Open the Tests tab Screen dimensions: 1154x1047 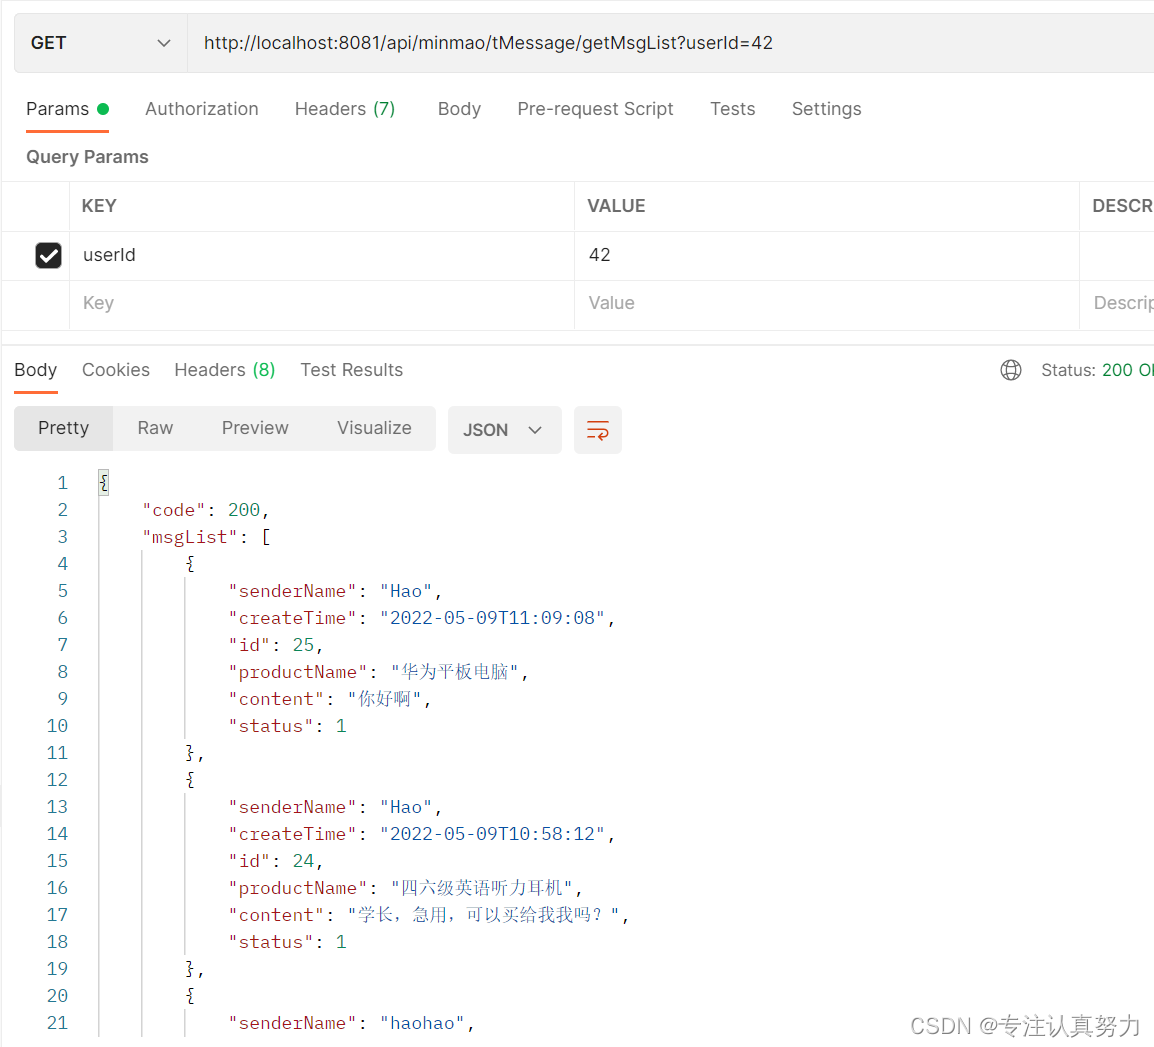pyautogui.click(x=732, y=109)
